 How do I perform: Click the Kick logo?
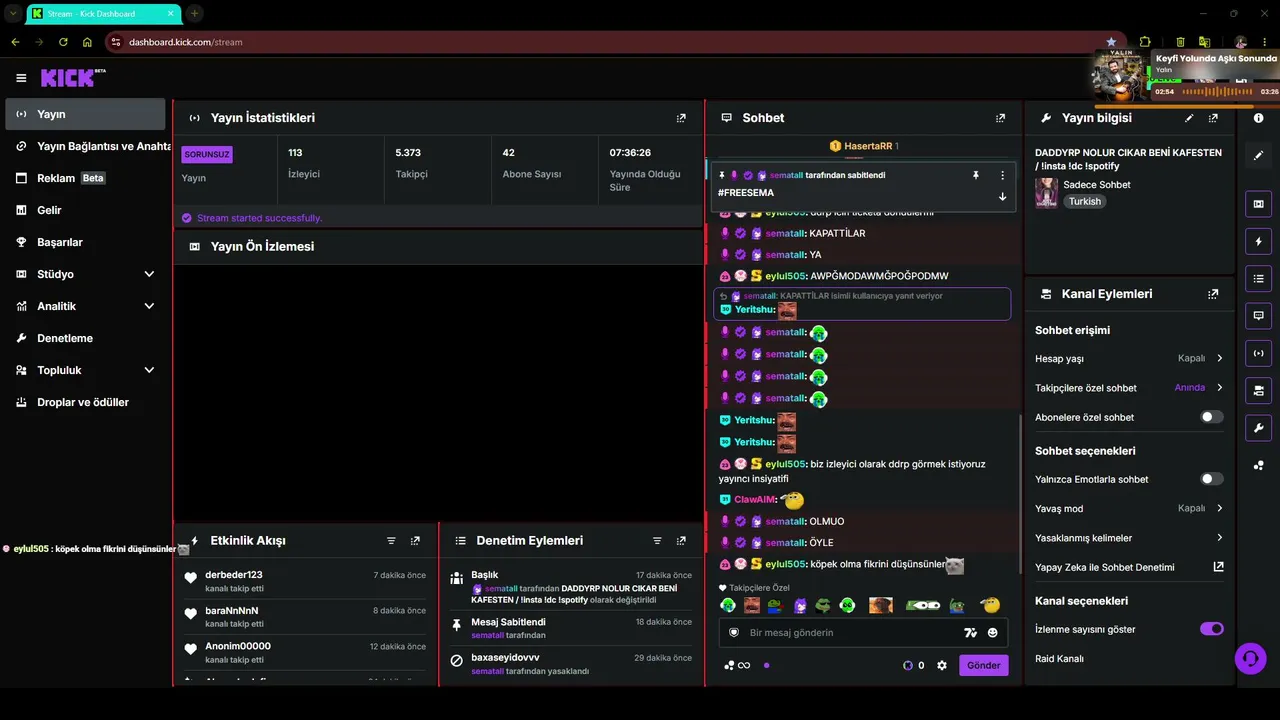tap(73, 78)
